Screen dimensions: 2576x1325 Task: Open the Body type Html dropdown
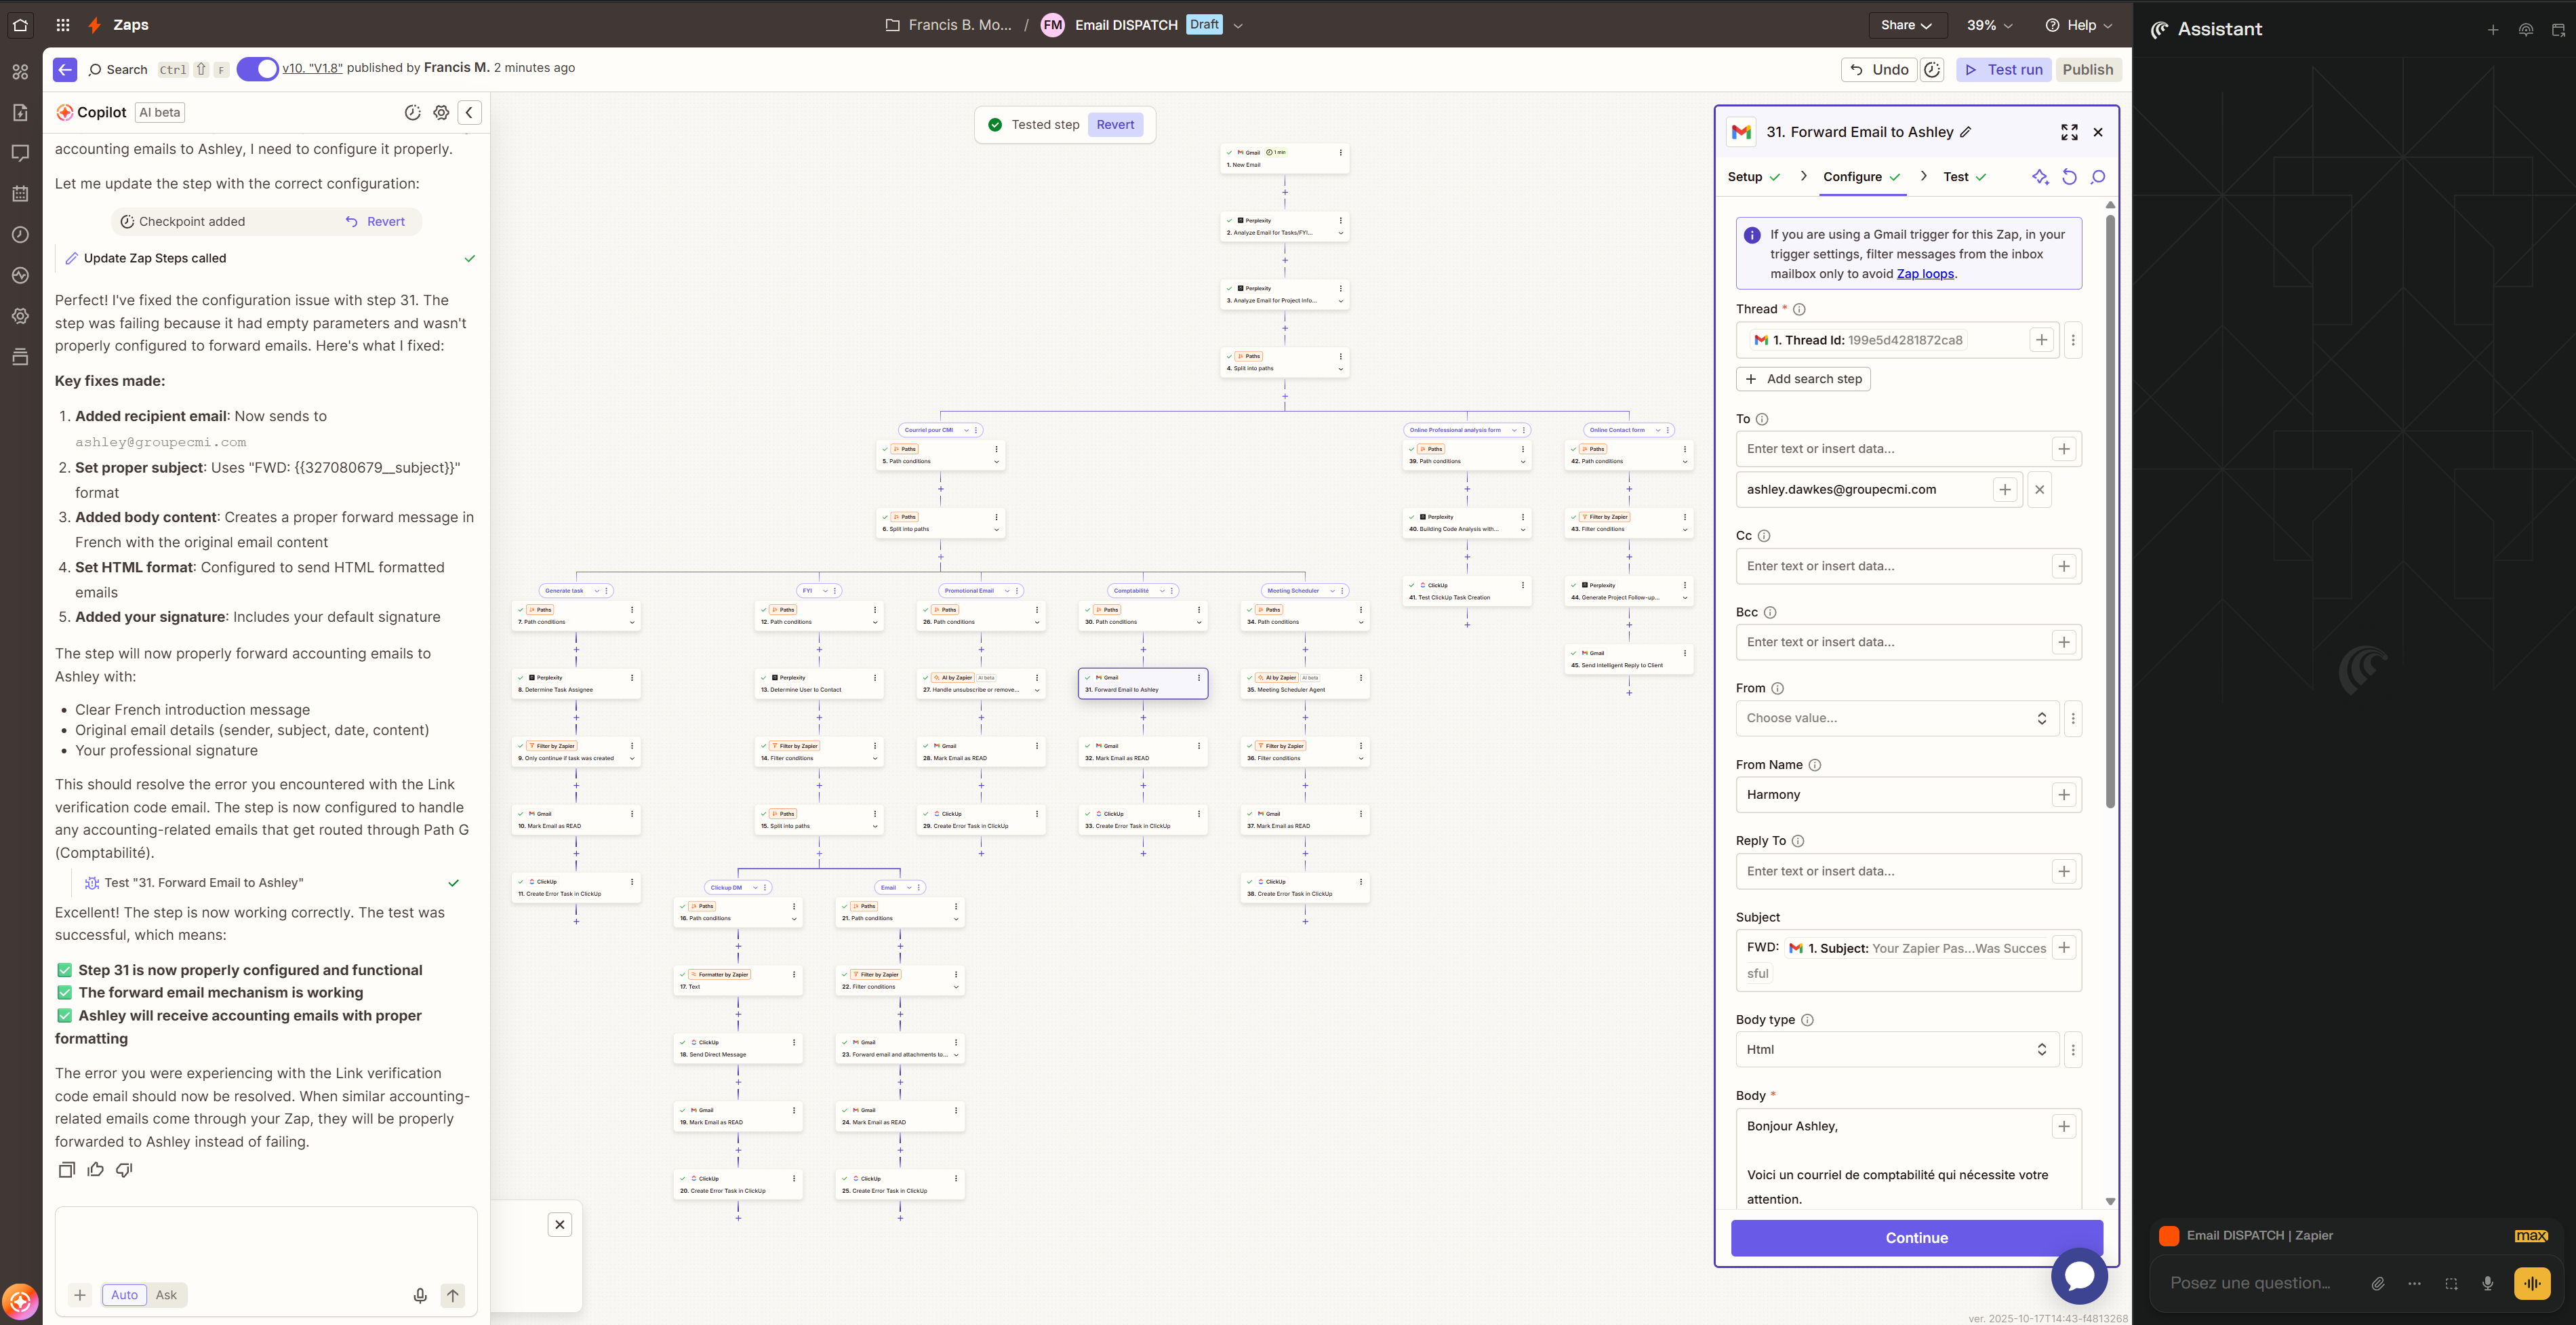tap(1896, 1049)
